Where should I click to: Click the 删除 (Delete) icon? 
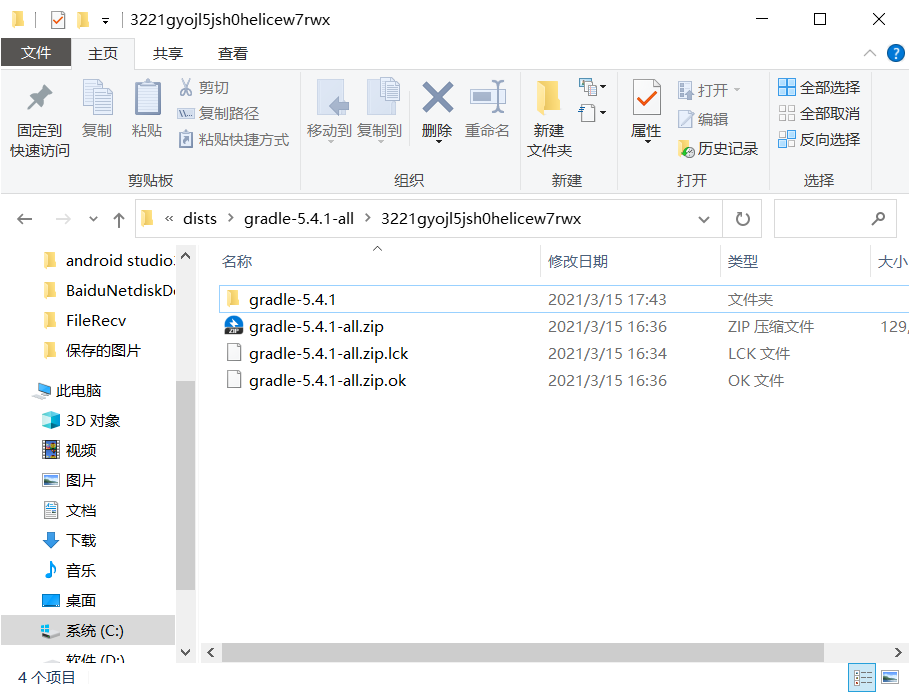tap(436, 110)
